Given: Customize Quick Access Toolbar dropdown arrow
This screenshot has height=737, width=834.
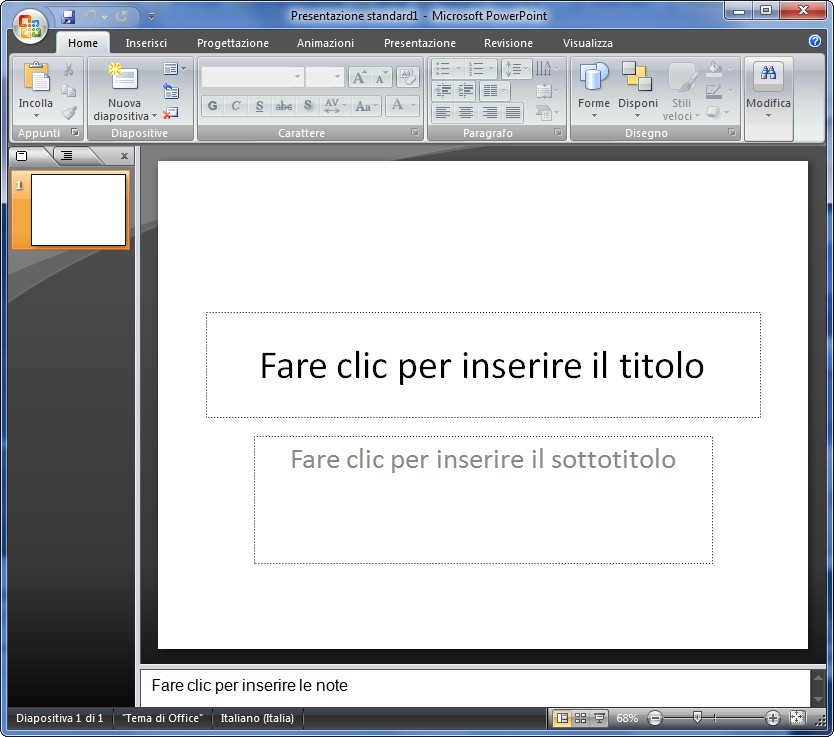Looking at the screenshot, I should pos(152,17).
